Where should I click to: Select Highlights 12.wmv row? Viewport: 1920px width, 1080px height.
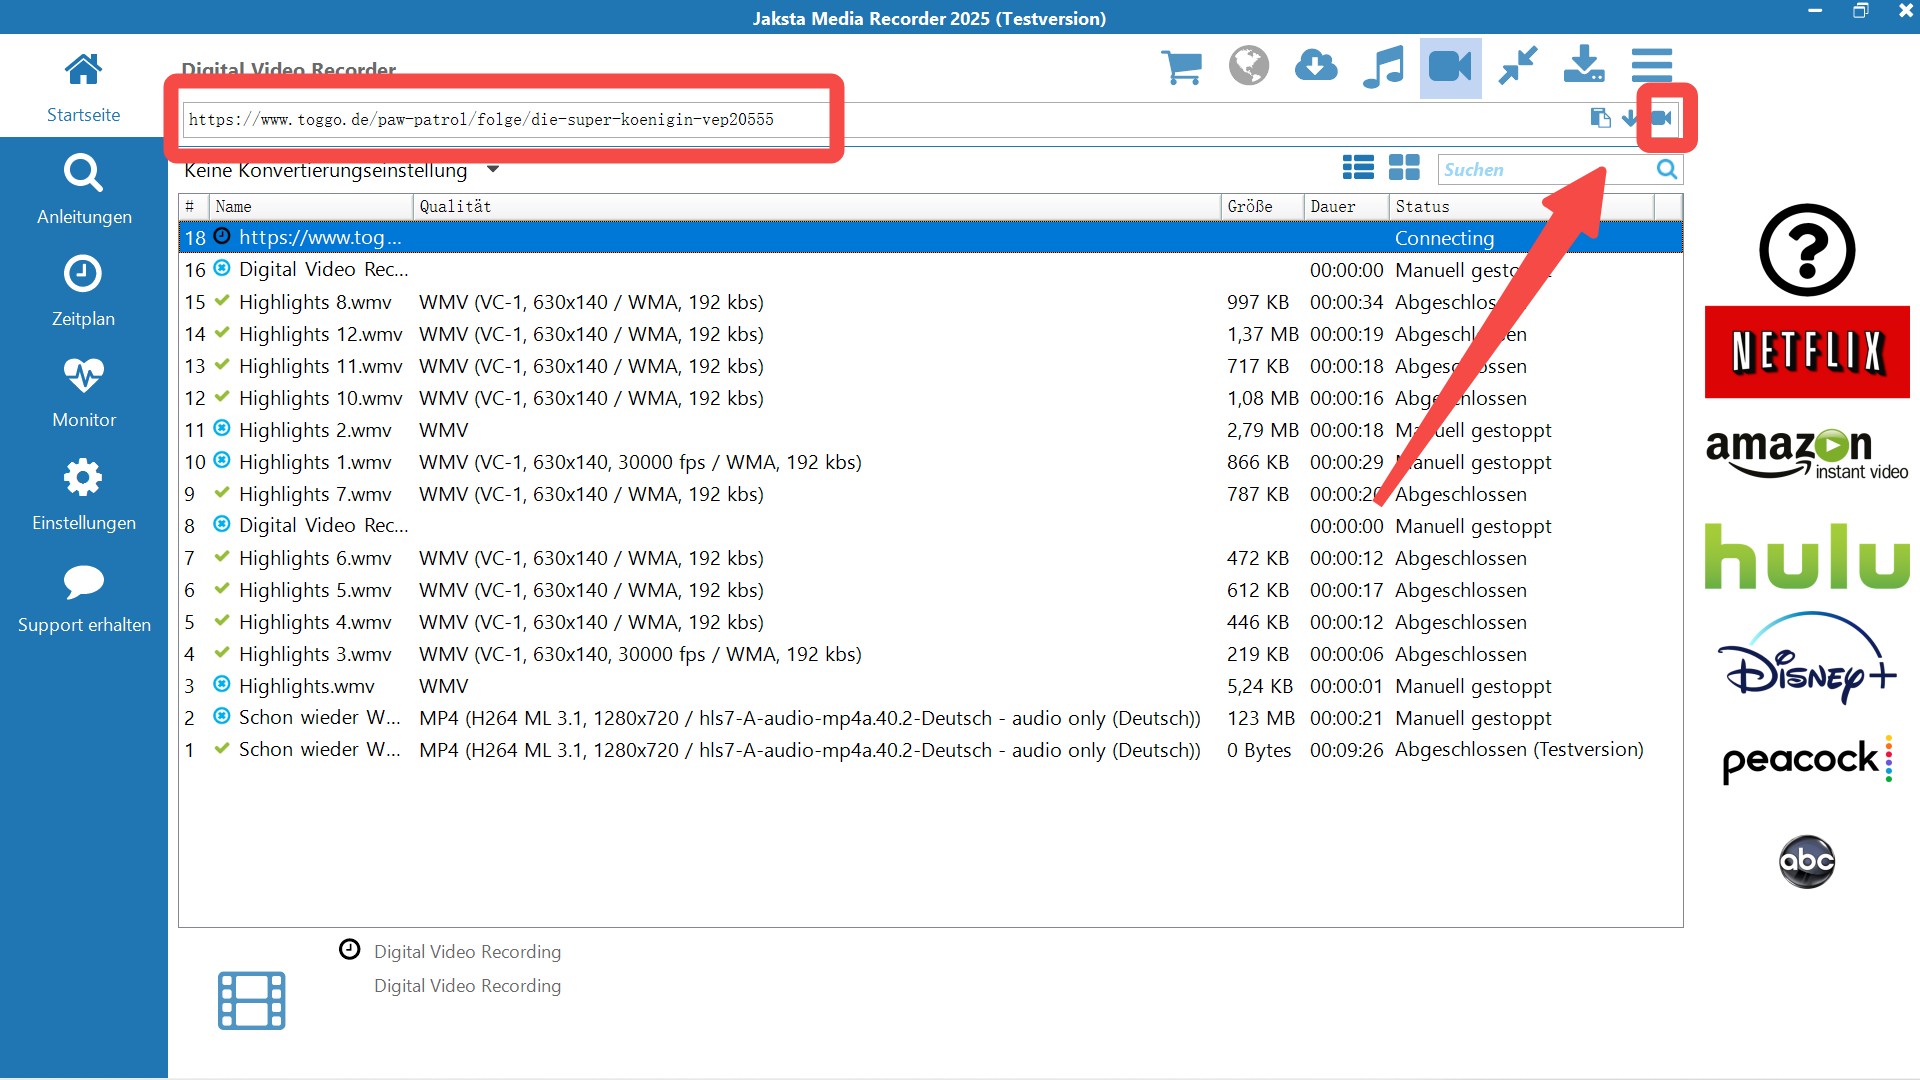click(930, 334)
